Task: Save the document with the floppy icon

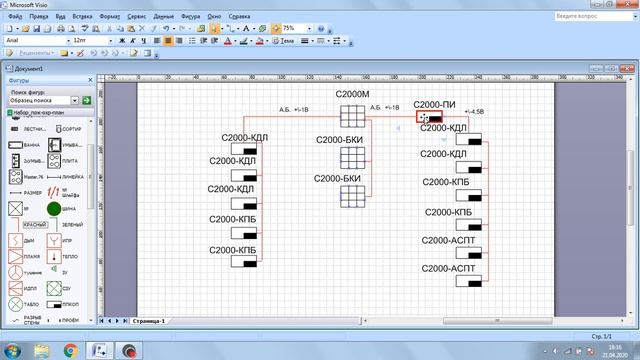Action: point(36,29)
